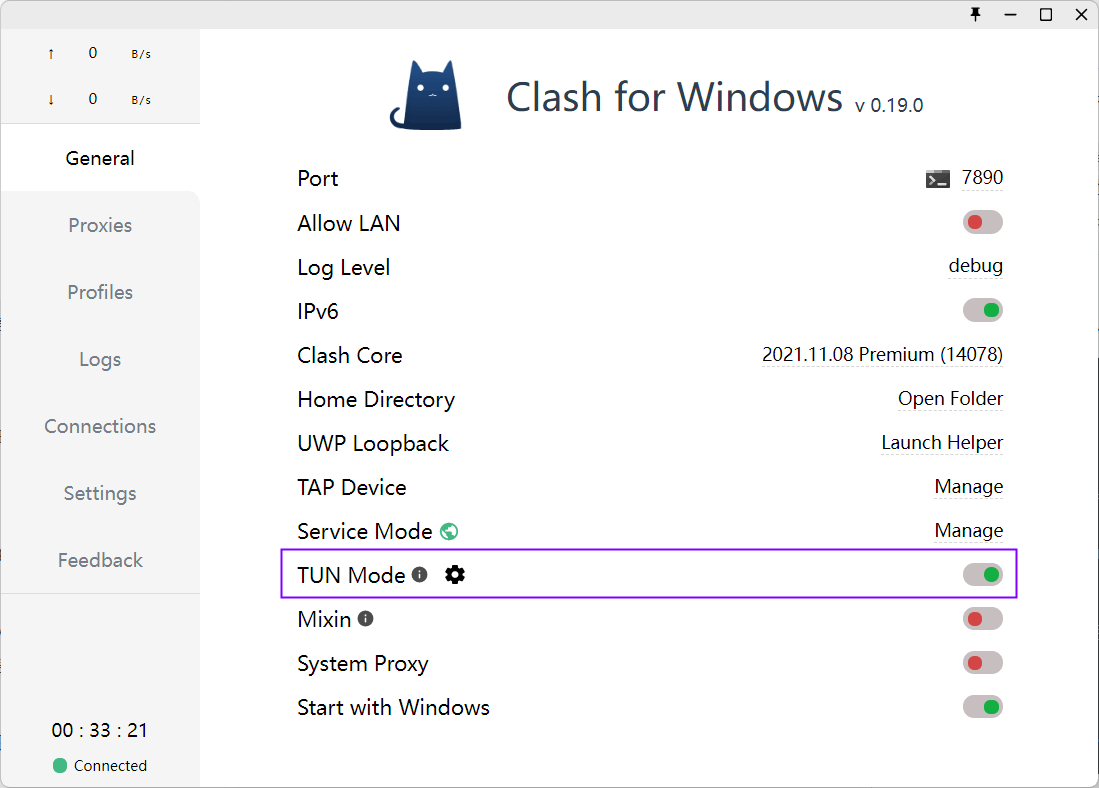Open the Profiles tab

[100, 292]
